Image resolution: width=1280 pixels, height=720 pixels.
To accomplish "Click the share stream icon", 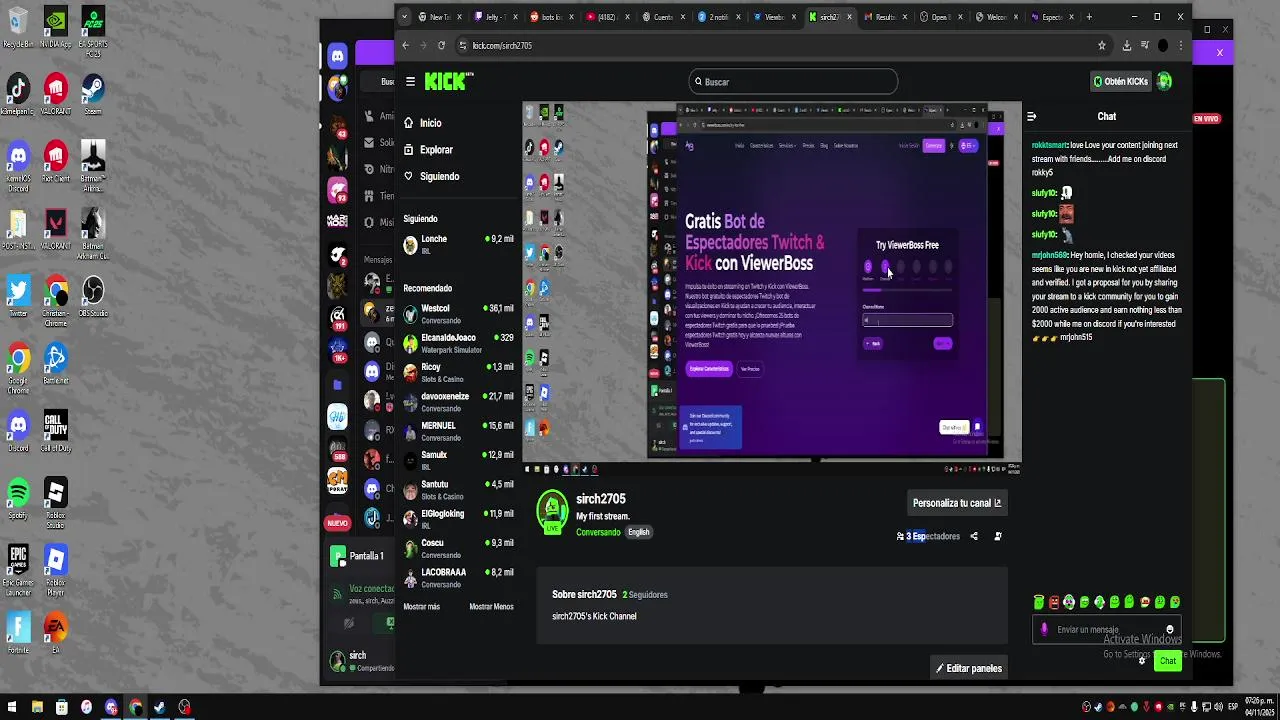I will coord(974,536).
